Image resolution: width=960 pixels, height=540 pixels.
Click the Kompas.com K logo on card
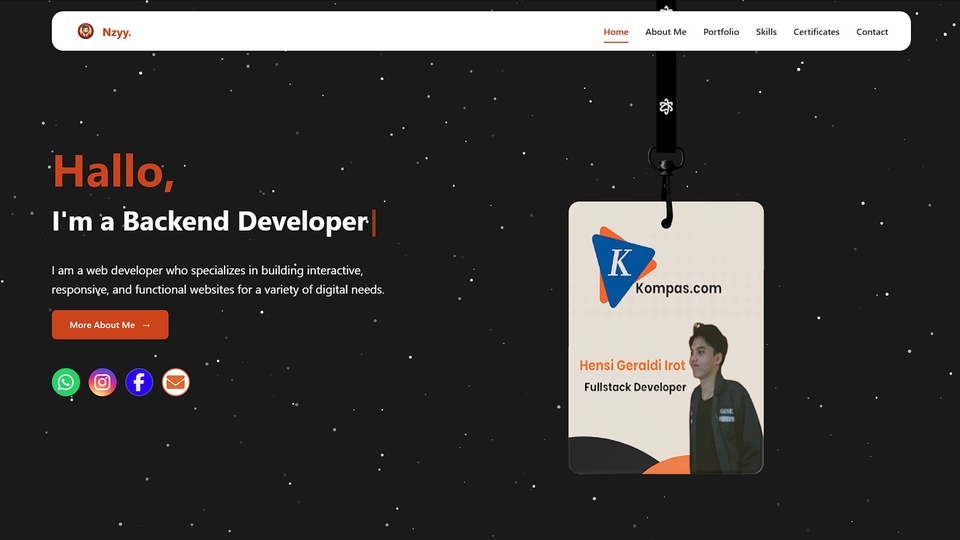(x=622, y=264)
